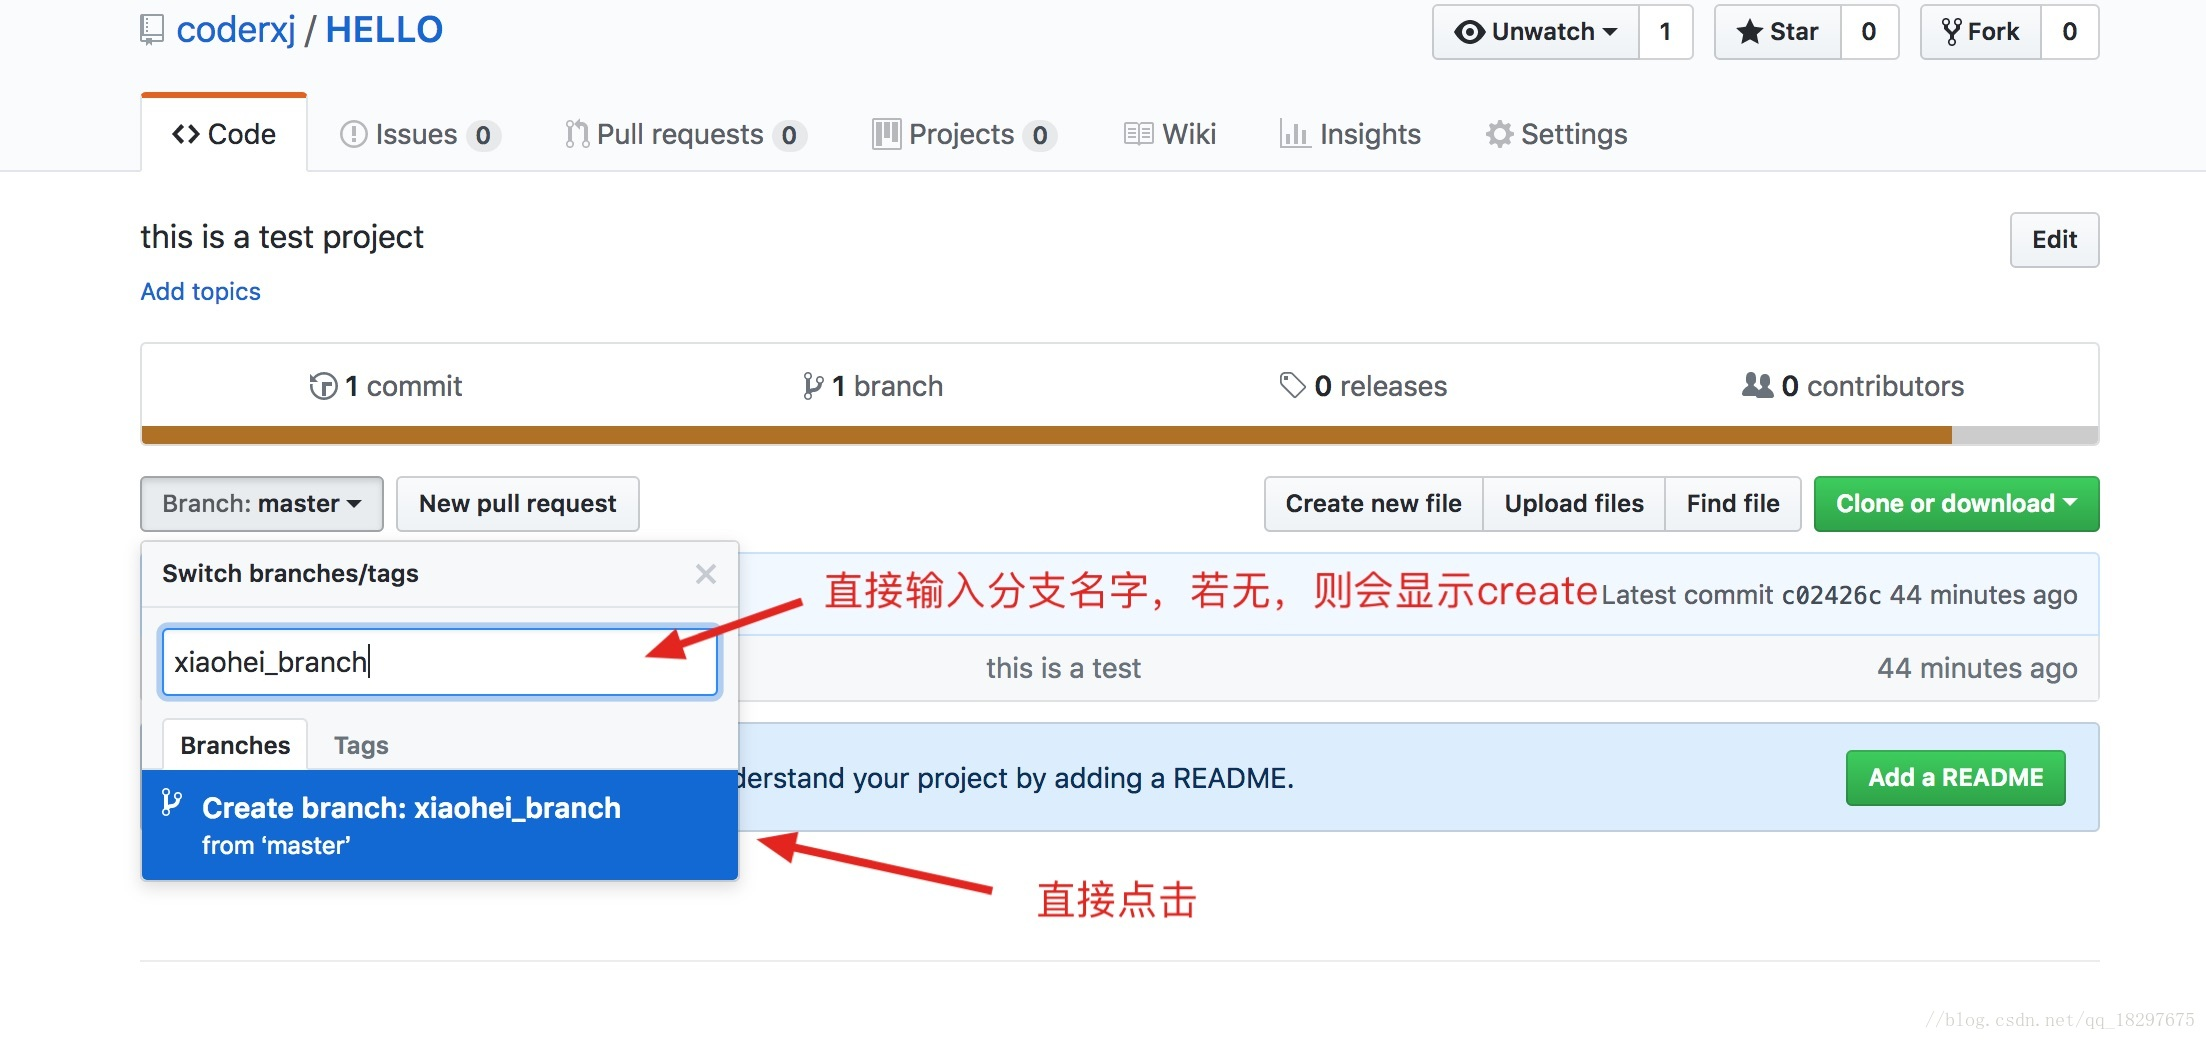Expand the Clone or download dropdown
Viewport: 2206px width, 1040px height.
pyautogui.click(x=1957, y=504)
